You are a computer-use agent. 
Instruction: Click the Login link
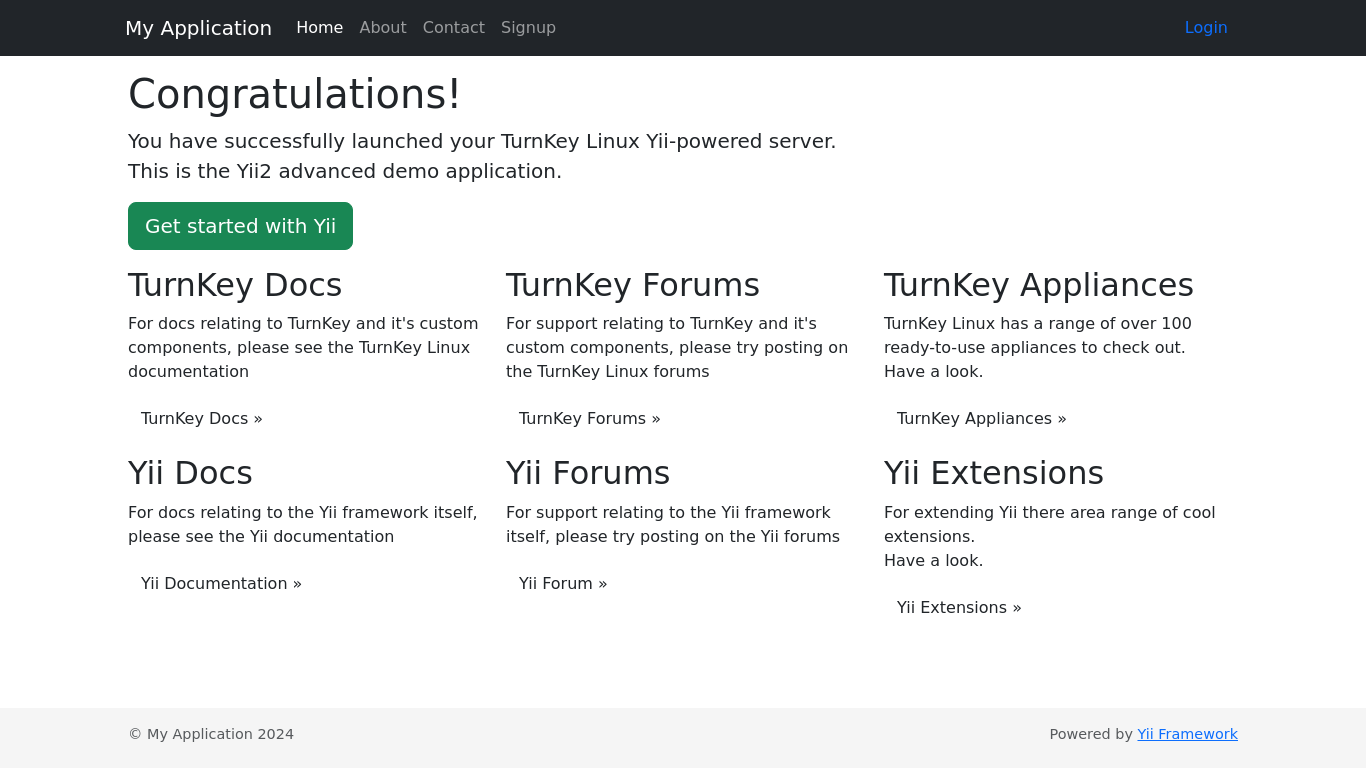click(1205, 28)
